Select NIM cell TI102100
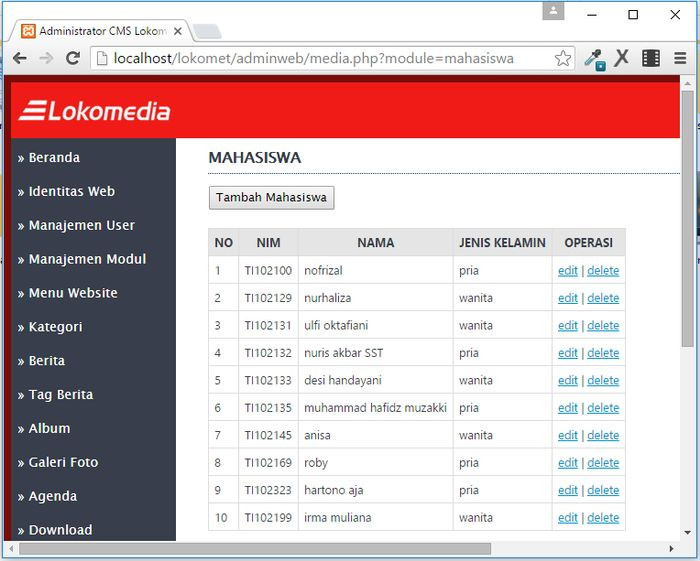700x561 pixels. click(268, 271)
